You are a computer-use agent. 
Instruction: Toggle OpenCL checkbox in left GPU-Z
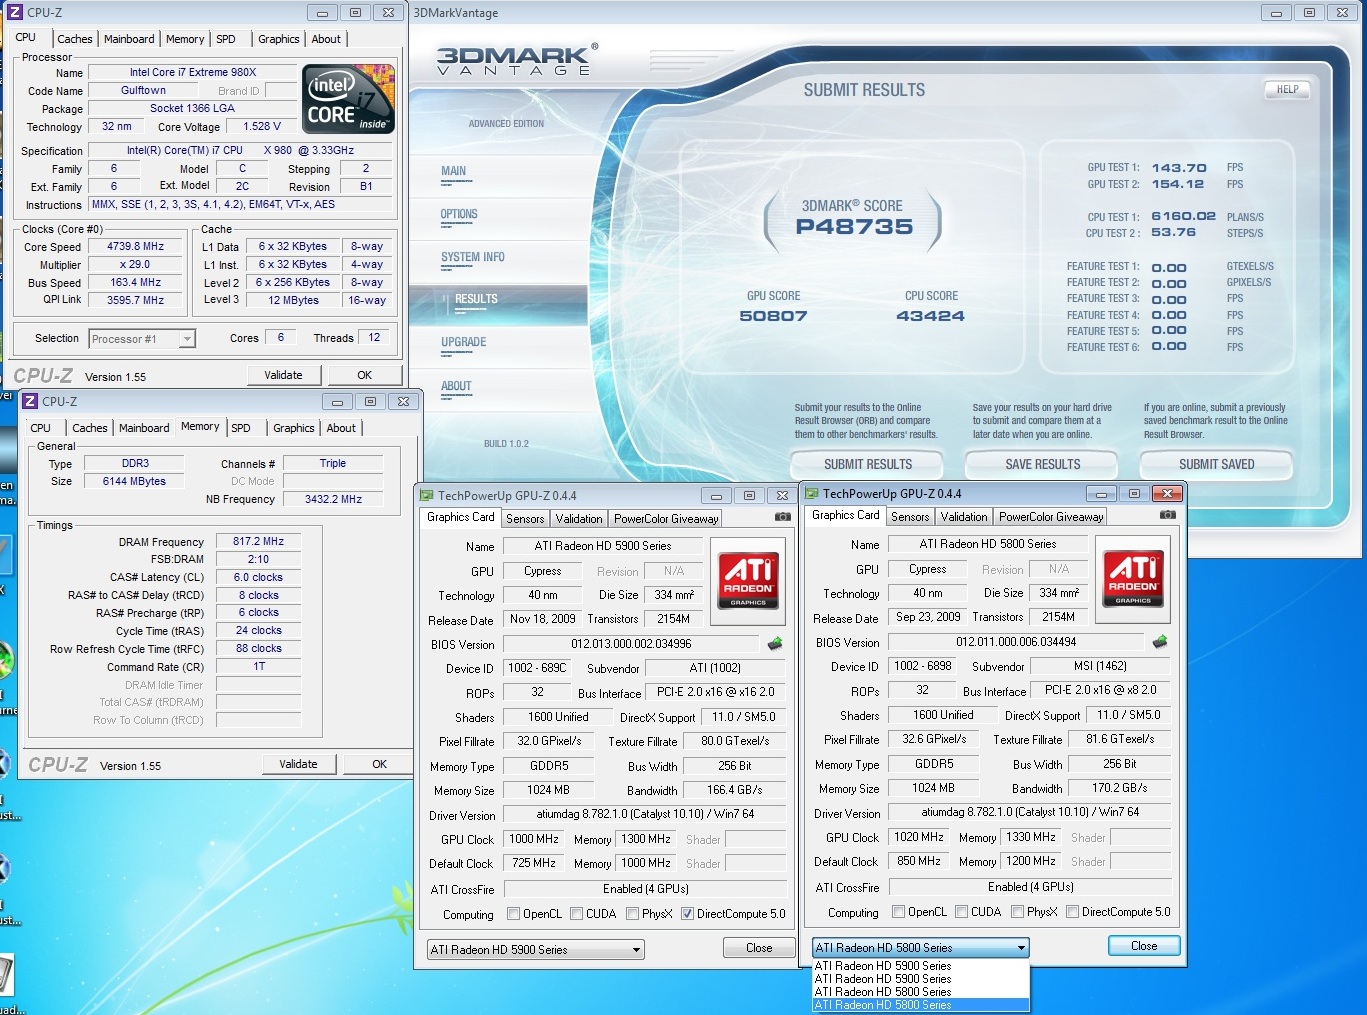click(x=513, y=913)
